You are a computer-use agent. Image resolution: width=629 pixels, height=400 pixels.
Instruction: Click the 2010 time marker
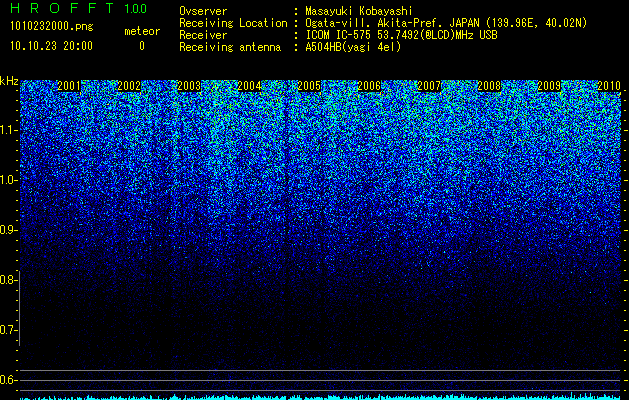coord(609,86)
